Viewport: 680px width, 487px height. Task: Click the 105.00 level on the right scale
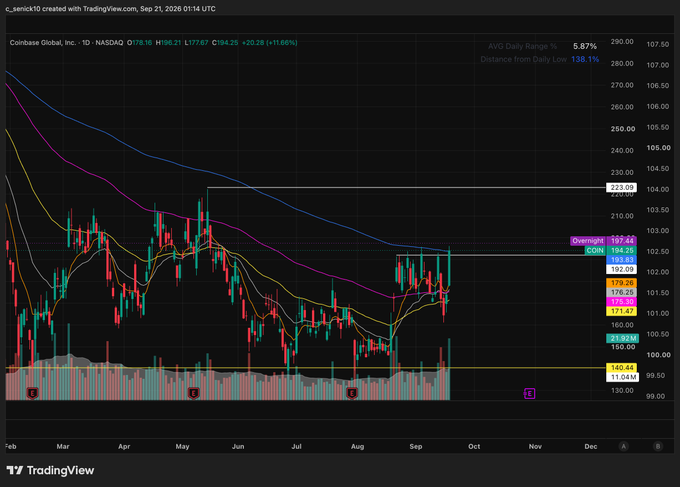(x=658, y=147)
